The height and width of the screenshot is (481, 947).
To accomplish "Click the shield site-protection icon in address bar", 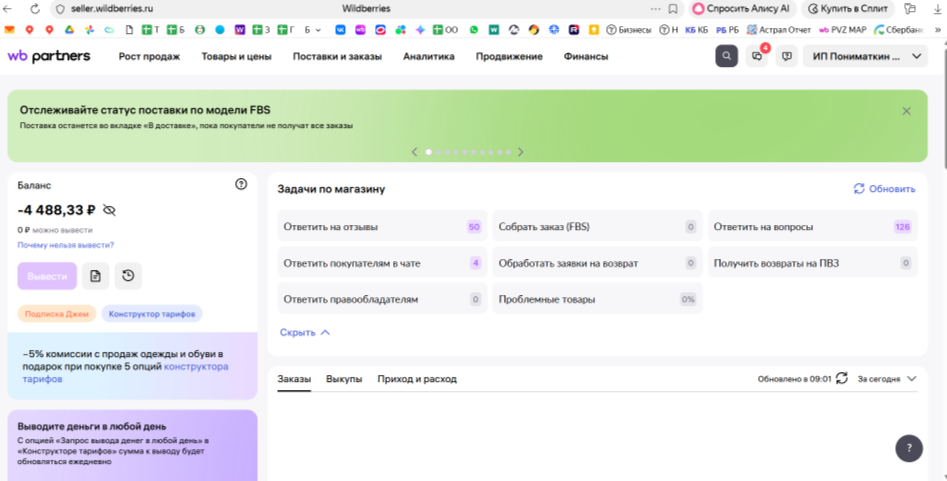I will pos(60,9).
